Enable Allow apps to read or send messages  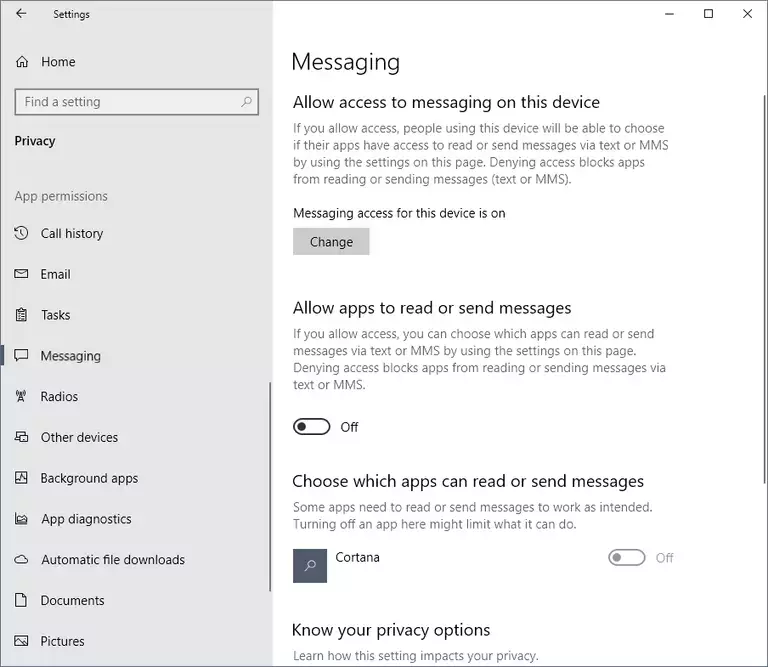tap(312, 427)
